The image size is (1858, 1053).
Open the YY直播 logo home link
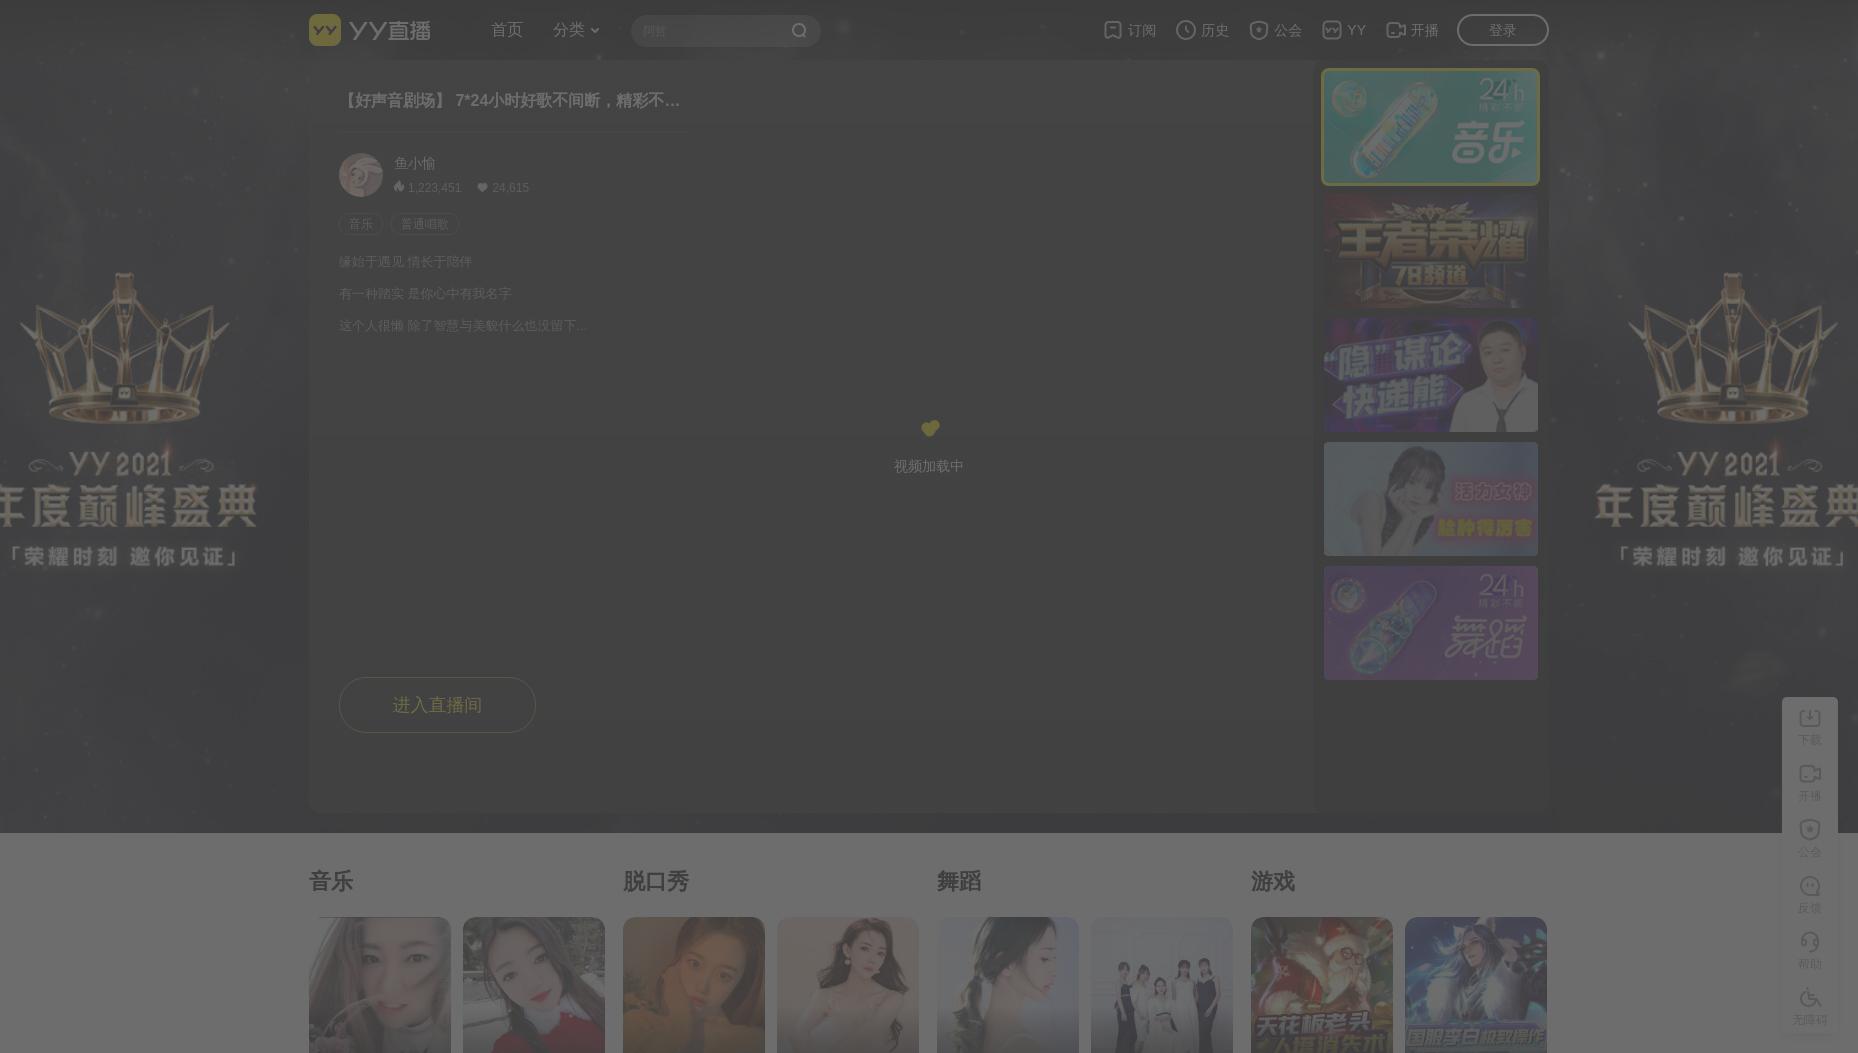point(370,30)
